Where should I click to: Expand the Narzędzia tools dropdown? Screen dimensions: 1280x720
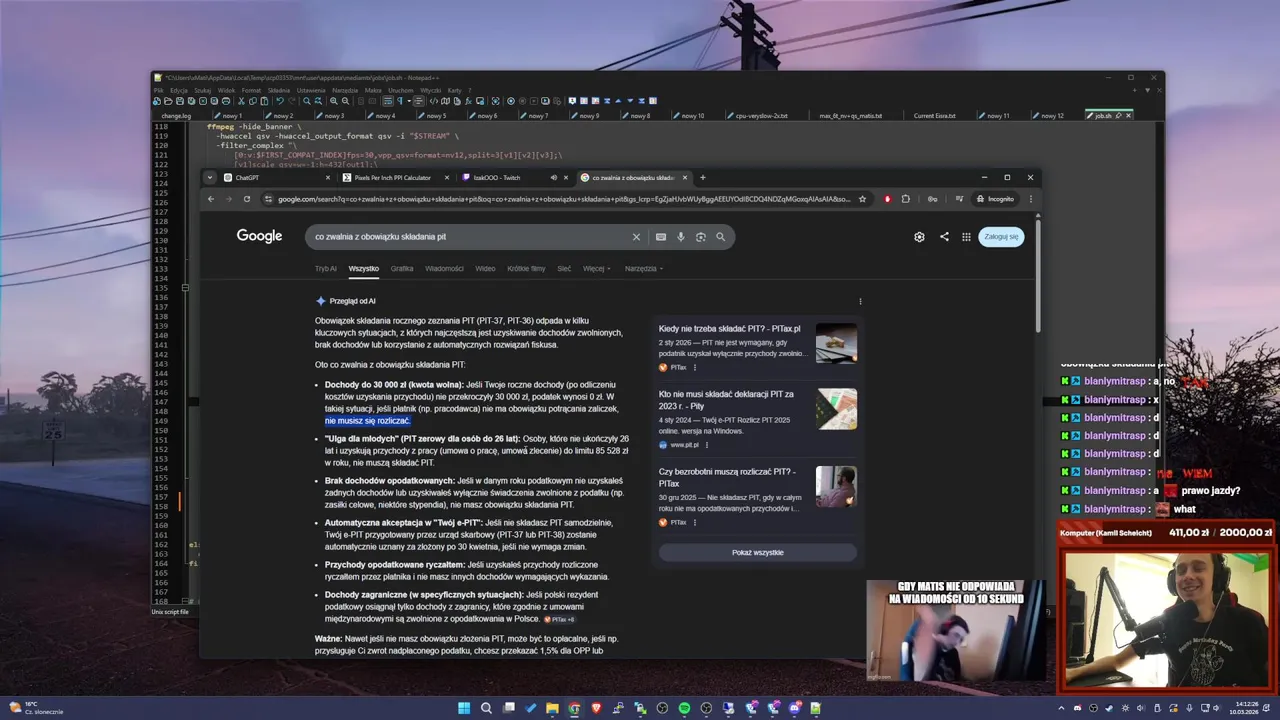(x=644, y=268)
